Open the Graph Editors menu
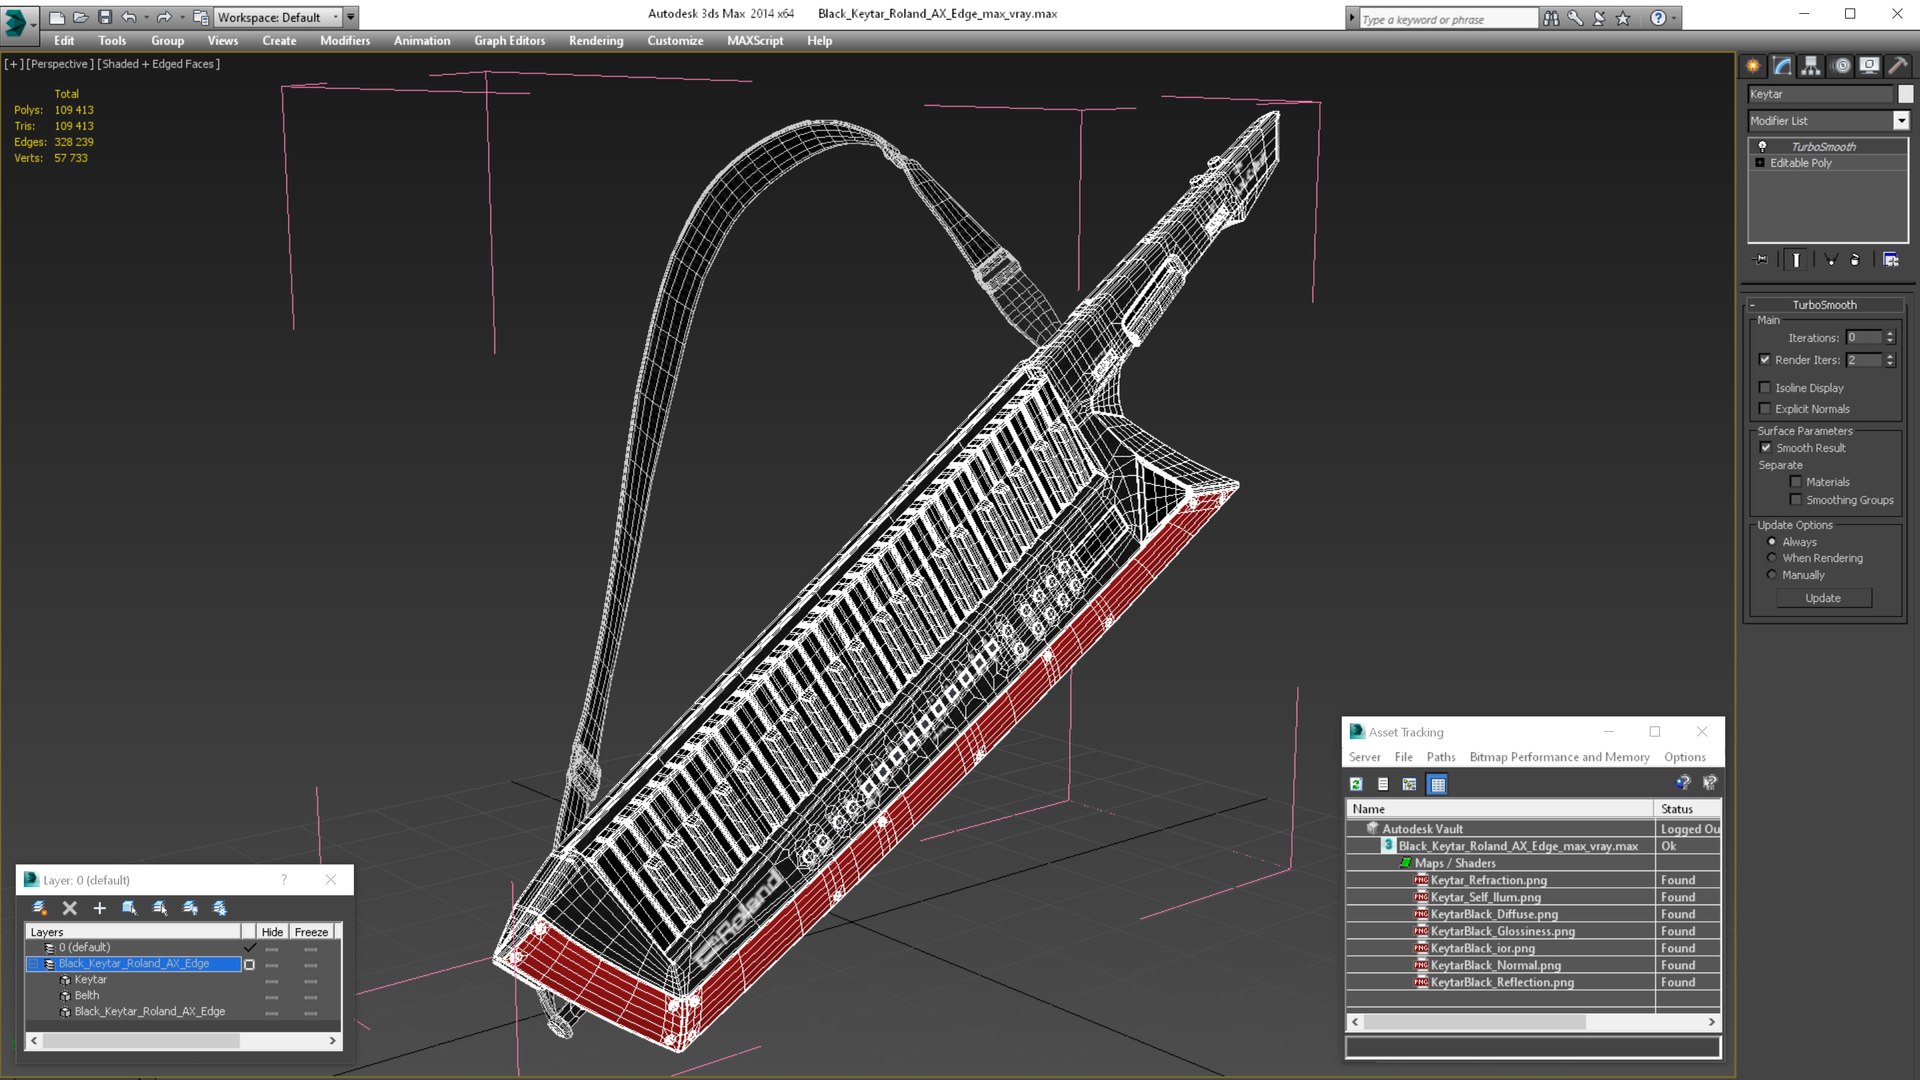The height and width of the screenshot is (1080, 1920). point(509,41)
